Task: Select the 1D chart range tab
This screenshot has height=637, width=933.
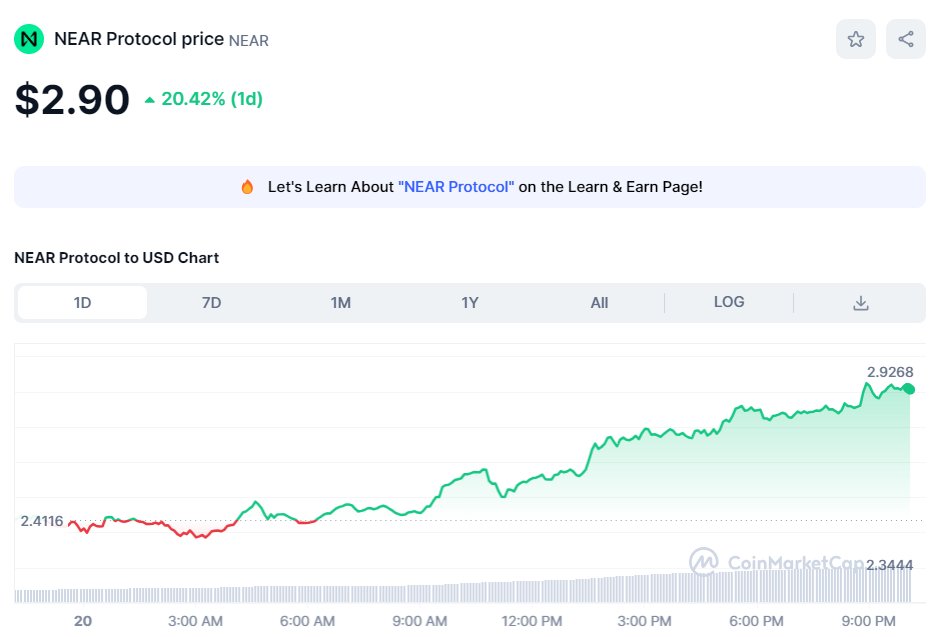Action: [83, 303]
